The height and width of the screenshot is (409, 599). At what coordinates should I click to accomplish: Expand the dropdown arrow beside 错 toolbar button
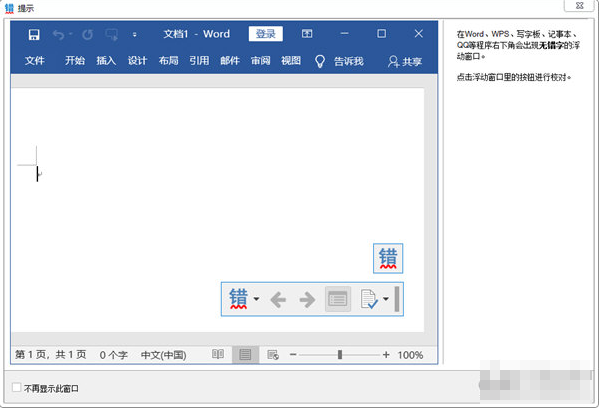pos(256,299)
